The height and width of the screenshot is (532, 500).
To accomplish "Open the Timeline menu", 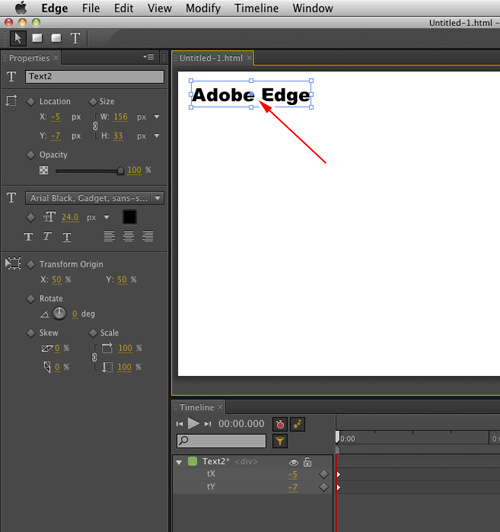I will pos(256,8).
